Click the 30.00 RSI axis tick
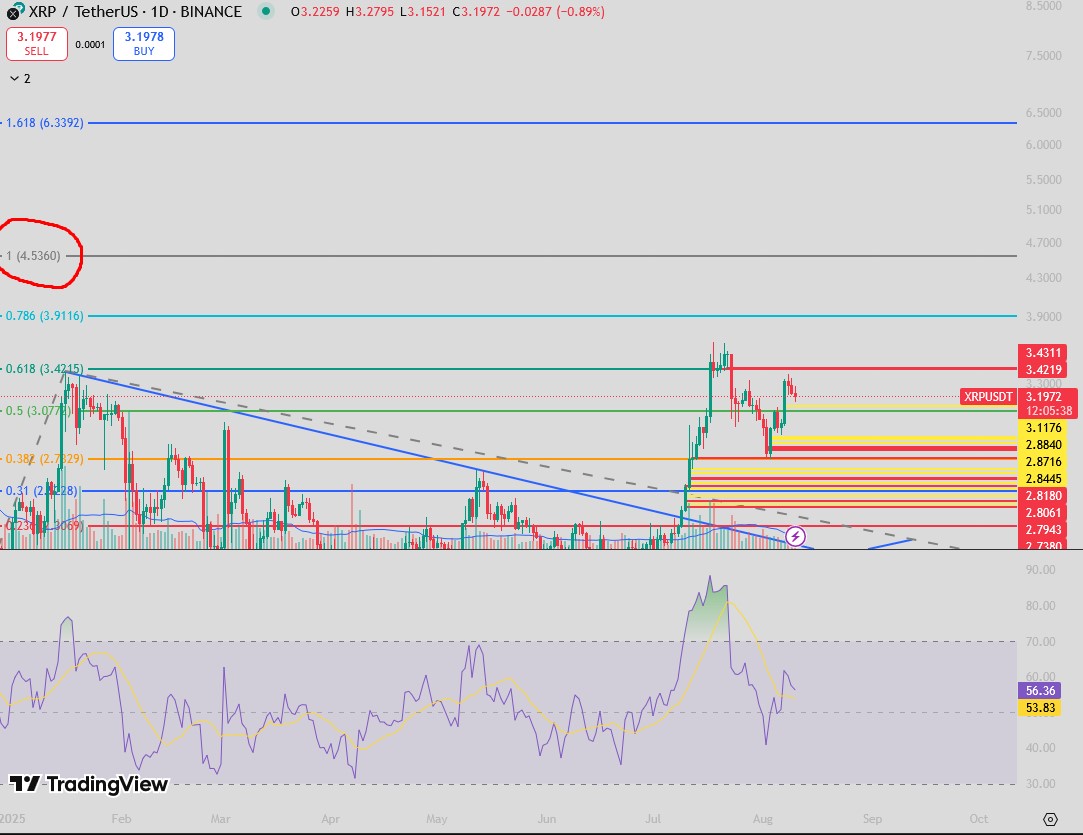Viewport: 1083px width, 835px height. tap(1040, 784)
